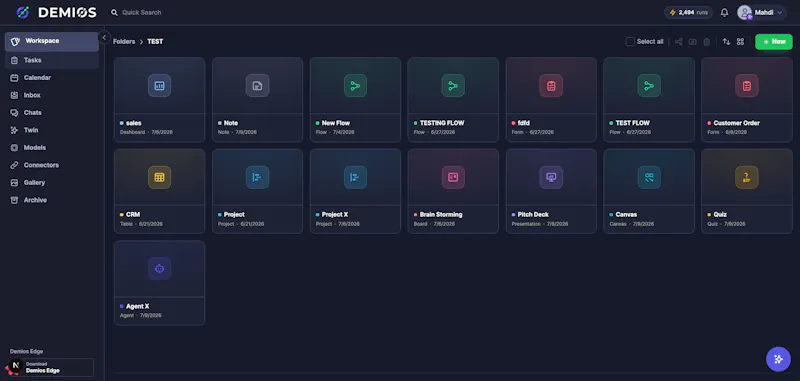Open Tasks in the sidebar
The image size is (800, 381).
pos(52,60)
